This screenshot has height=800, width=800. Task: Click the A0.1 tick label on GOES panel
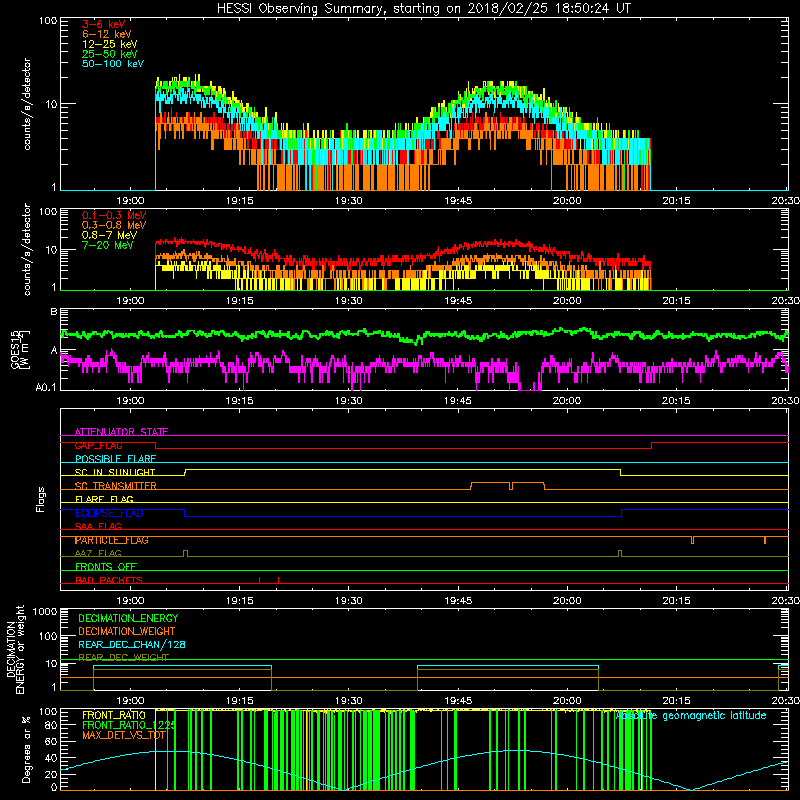pyautogui.click(x=45, y=387)
